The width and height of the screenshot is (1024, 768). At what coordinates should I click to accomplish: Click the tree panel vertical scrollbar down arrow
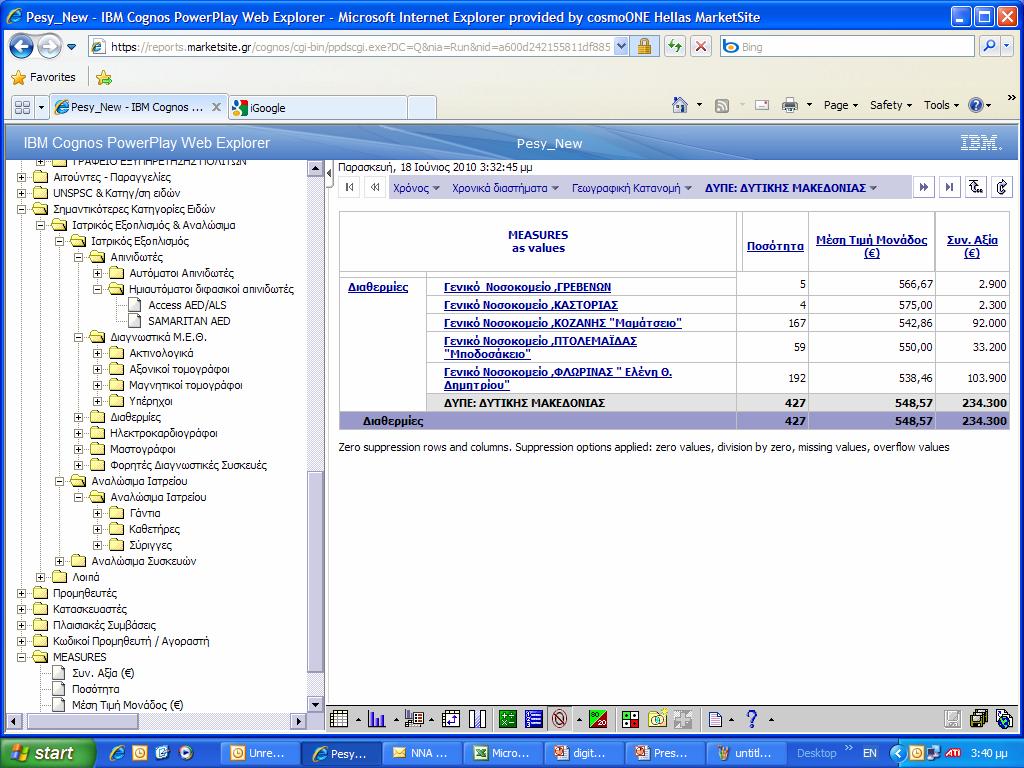tap(315, 704)
